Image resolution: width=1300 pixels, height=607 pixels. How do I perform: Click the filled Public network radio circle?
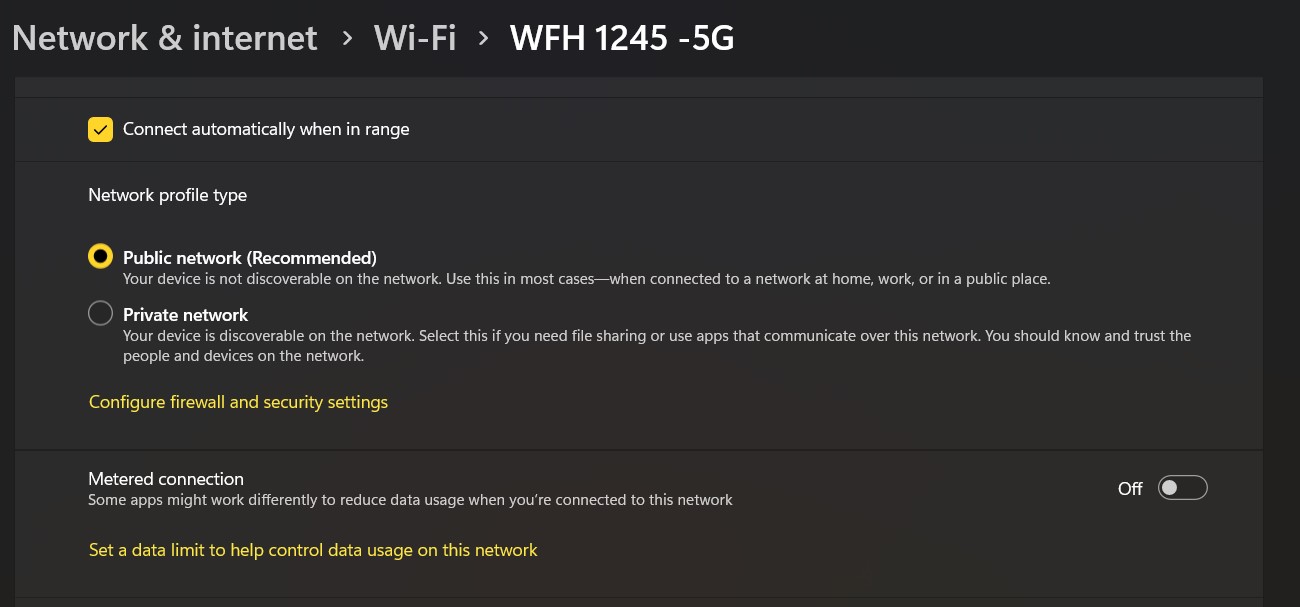(x=100, y=257)
